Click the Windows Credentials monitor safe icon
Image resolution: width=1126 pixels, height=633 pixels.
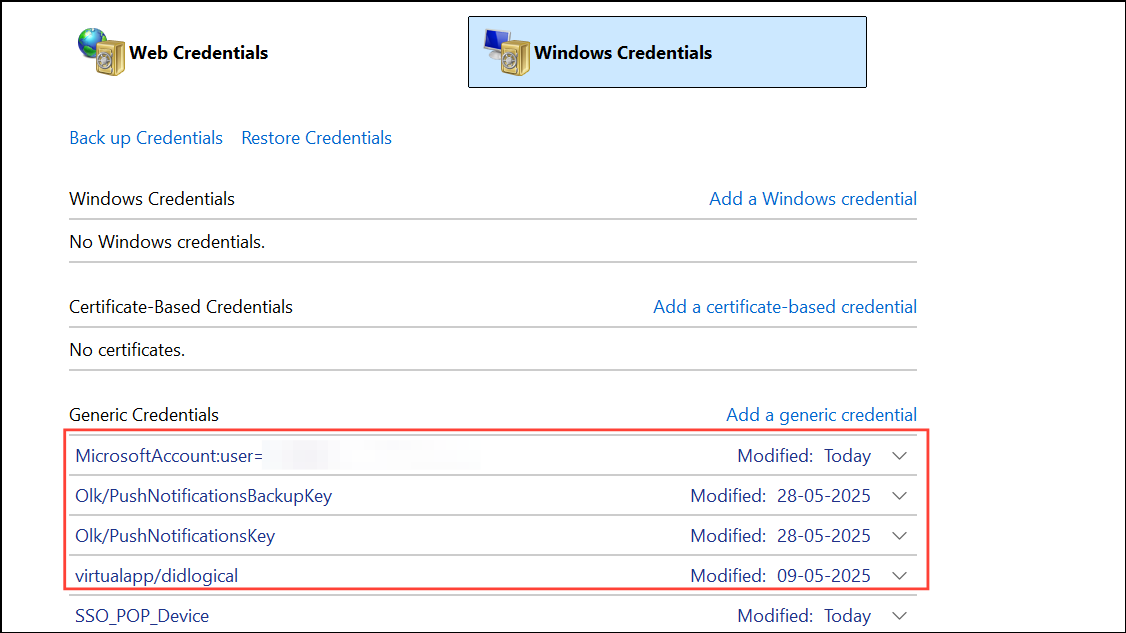pyautogui.click(x=507, y=52)
